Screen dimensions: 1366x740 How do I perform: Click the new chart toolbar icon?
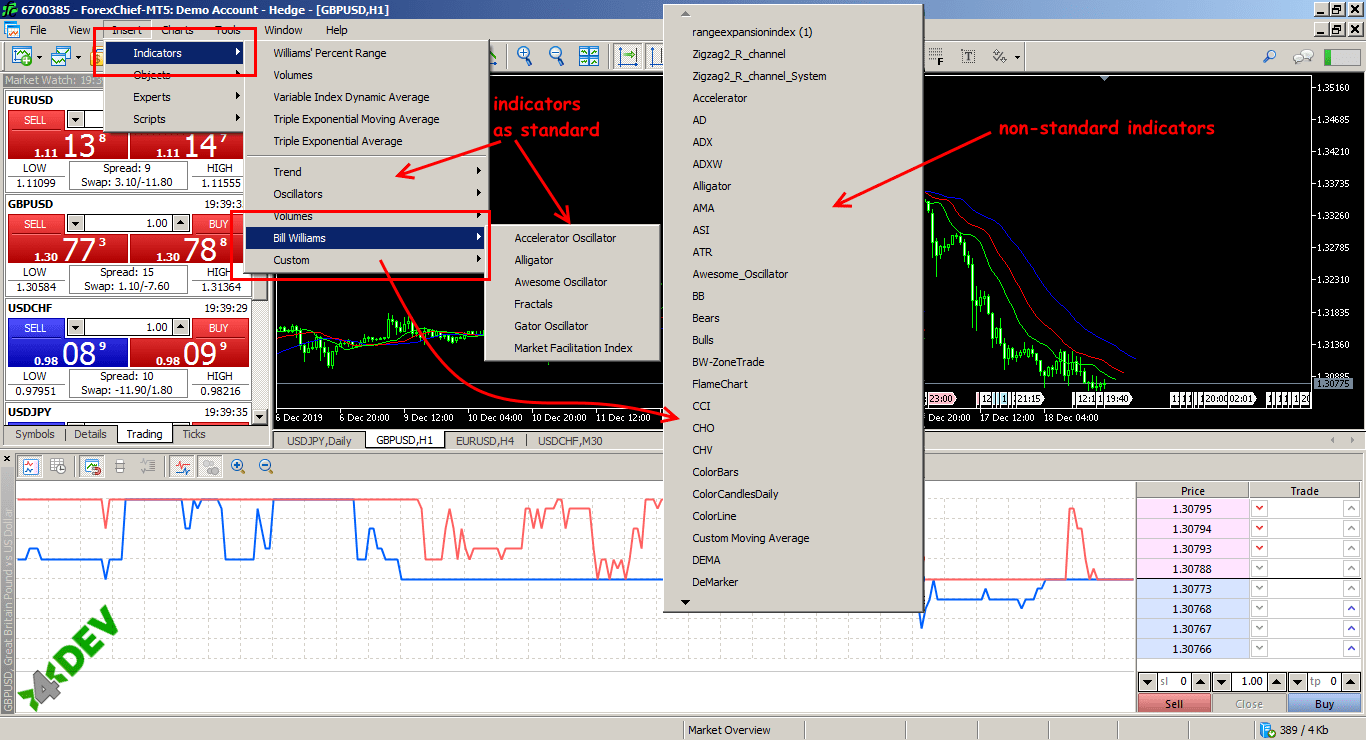pos(22,56)
